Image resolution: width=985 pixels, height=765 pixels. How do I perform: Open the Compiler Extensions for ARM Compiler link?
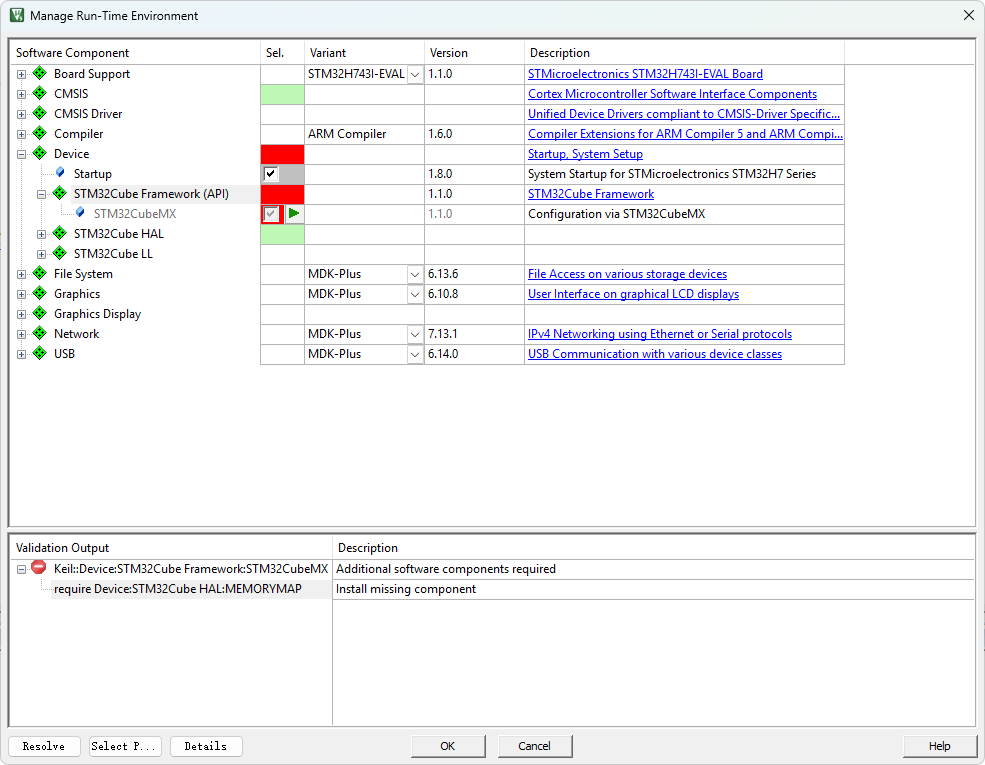click(x=685, y=134)
